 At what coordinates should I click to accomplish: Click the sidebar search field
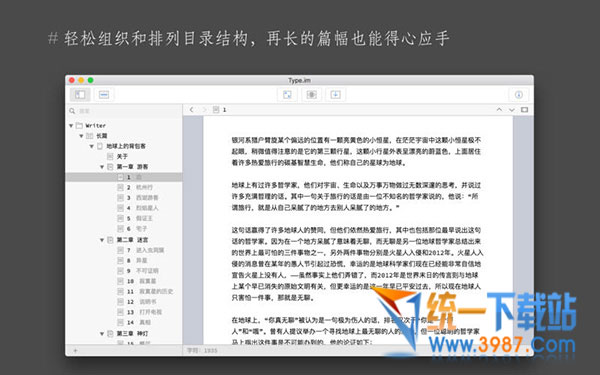coord(124,111)
